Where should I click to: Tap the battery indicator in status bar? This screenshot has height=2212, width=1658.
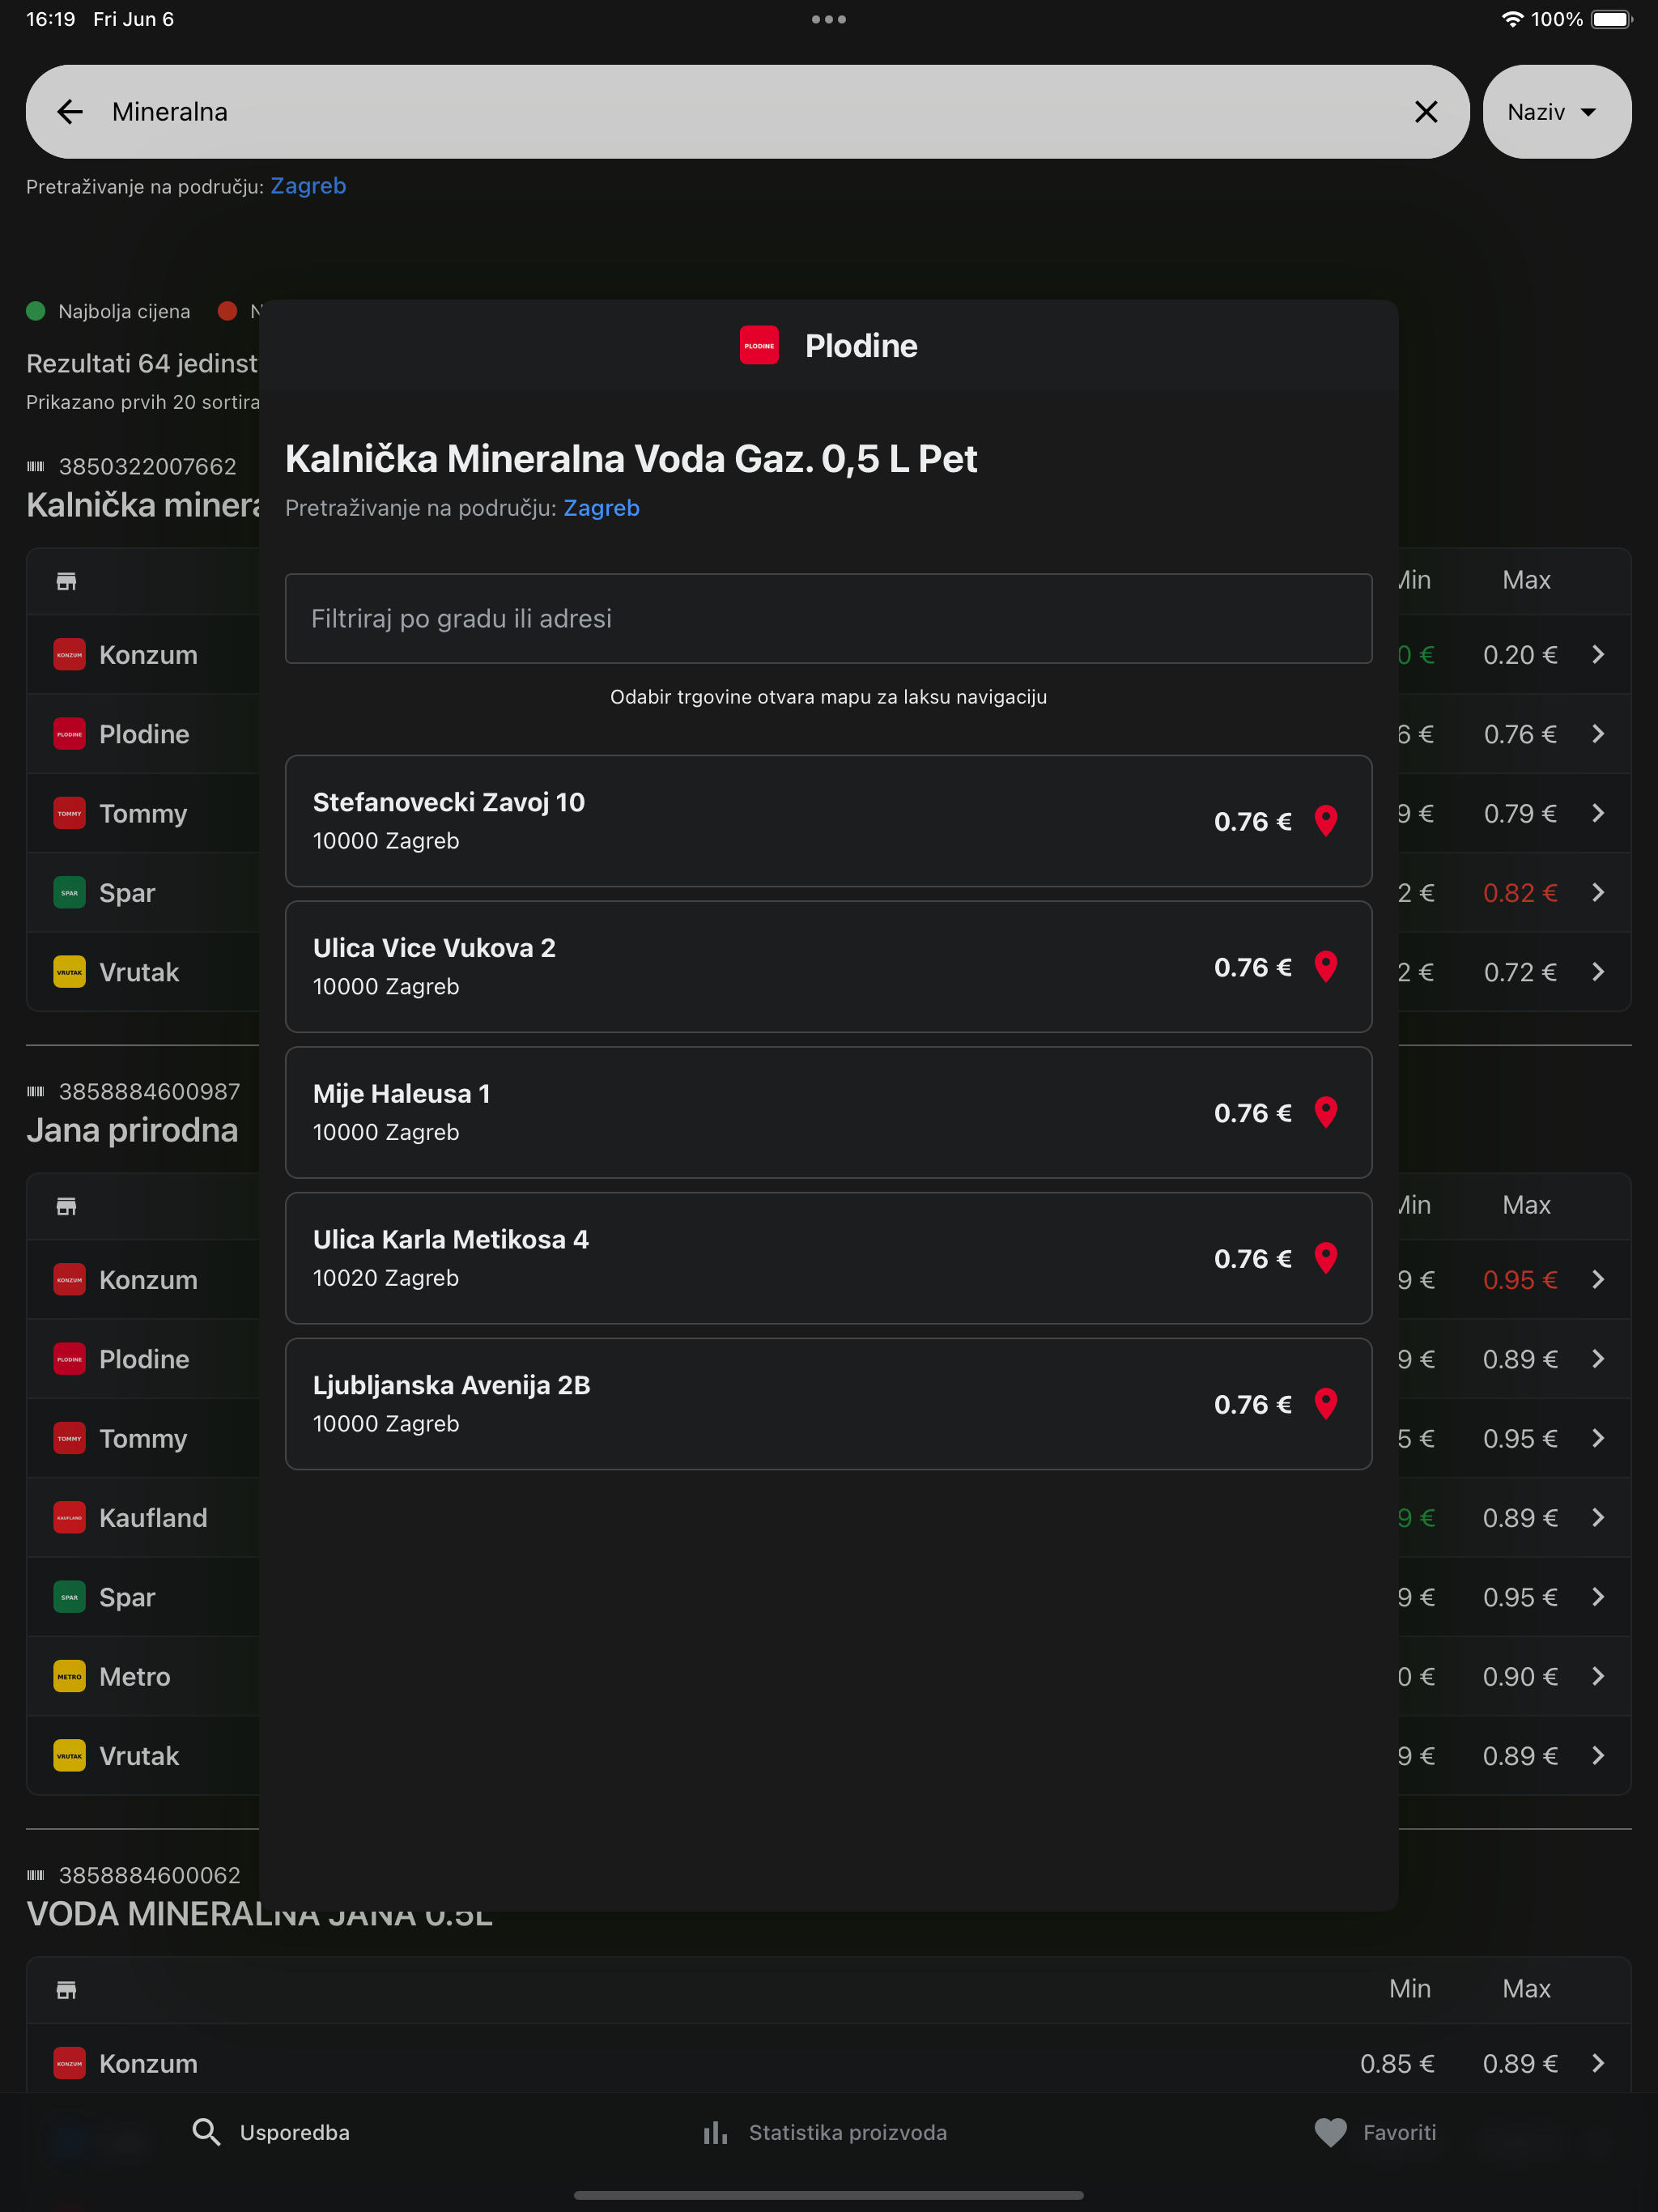(x=1611, y=19)
